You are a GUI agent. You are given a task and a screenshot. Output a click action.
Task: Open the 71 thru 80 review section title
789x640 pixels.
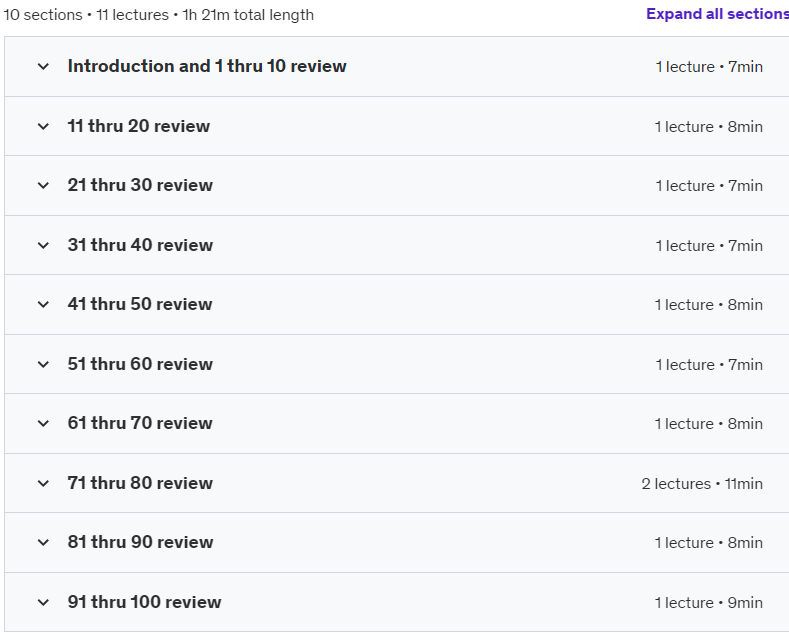tap(140, 483)
